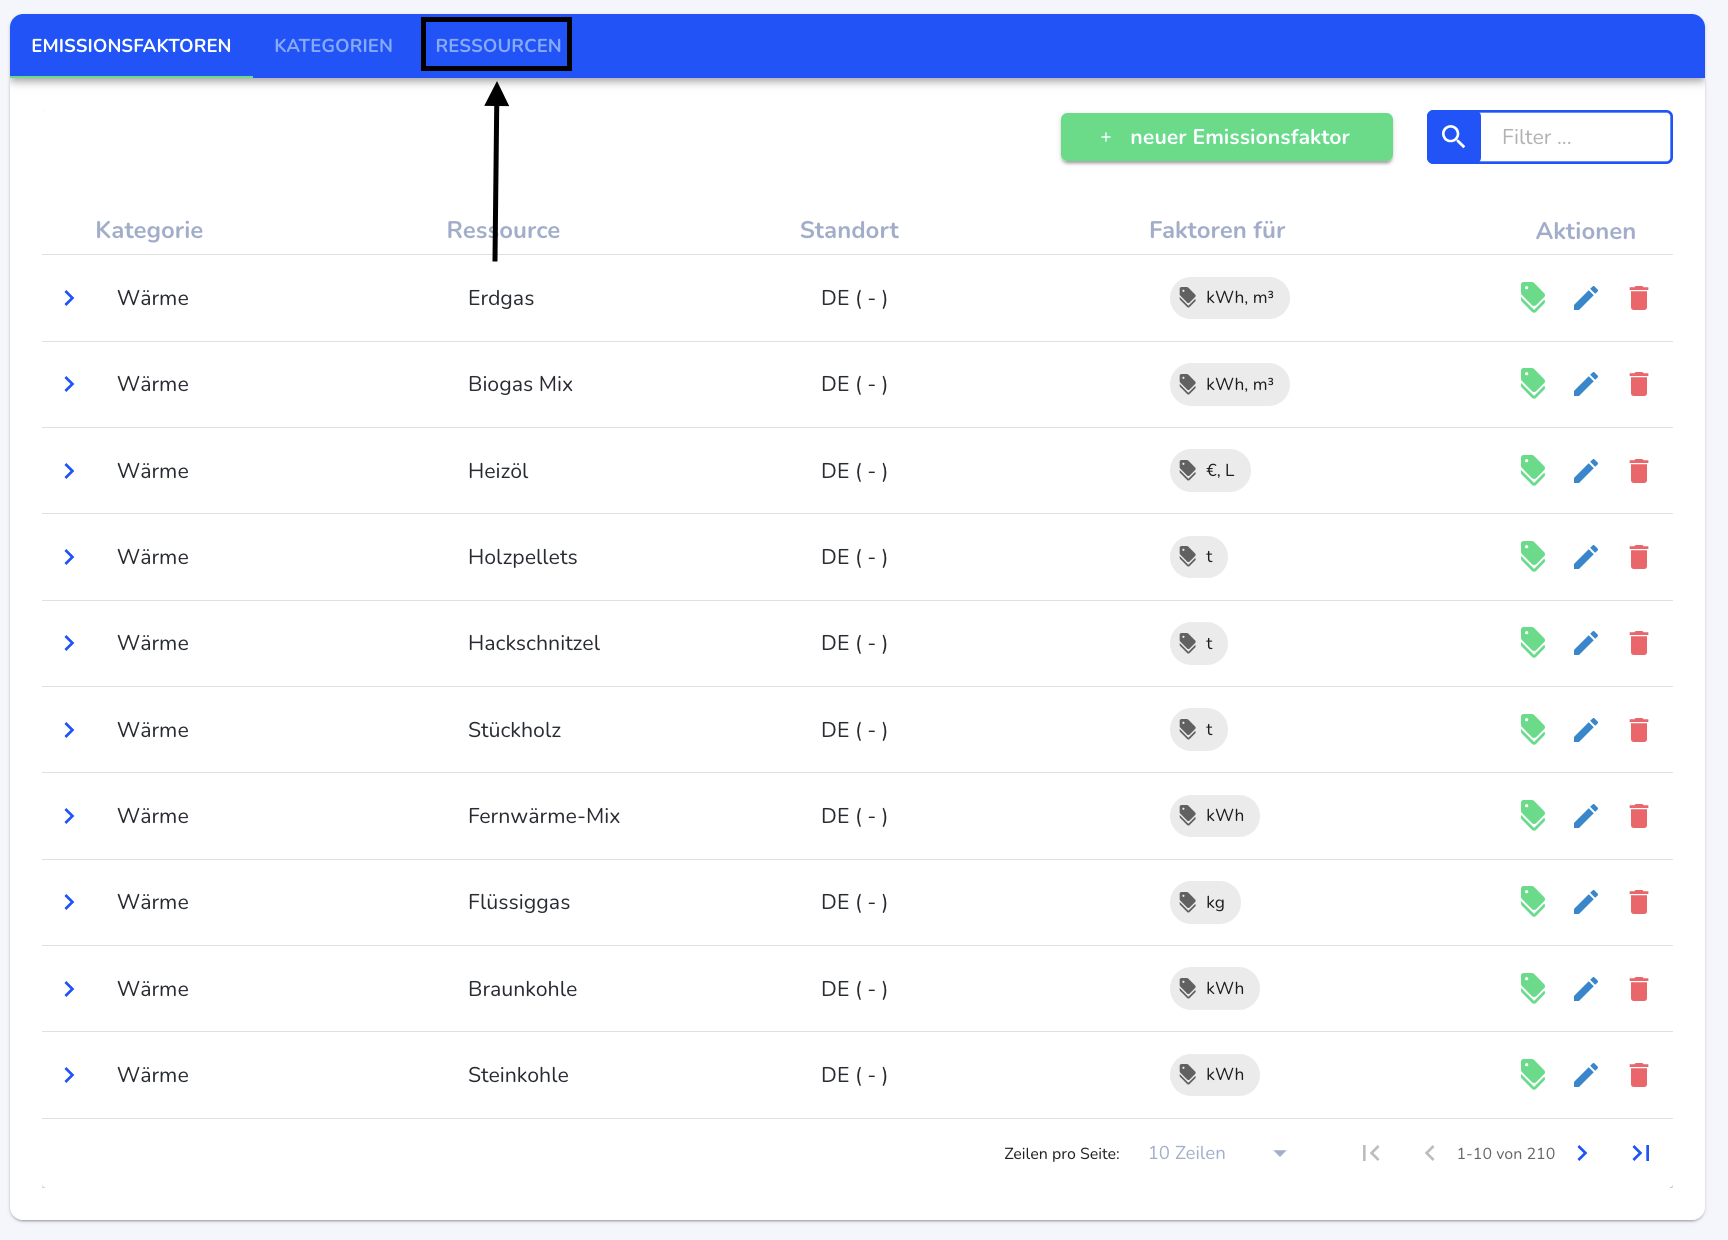Expand the Biogas Mix row
1728x1240 pixels.
69,384
